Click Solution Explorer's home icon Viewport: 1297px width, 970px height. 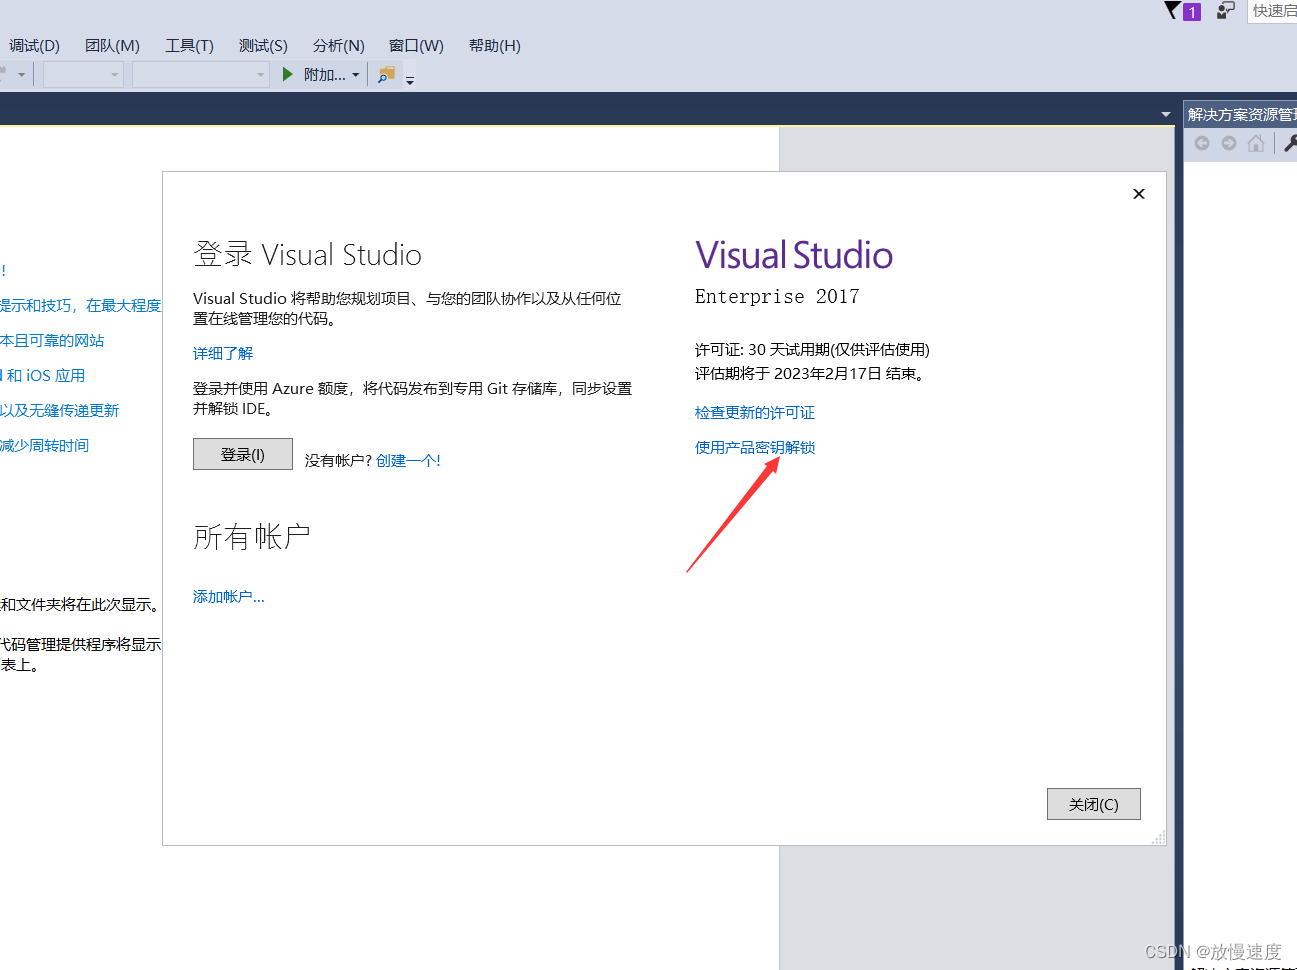pyautogui.click(x=1256, y=143)
